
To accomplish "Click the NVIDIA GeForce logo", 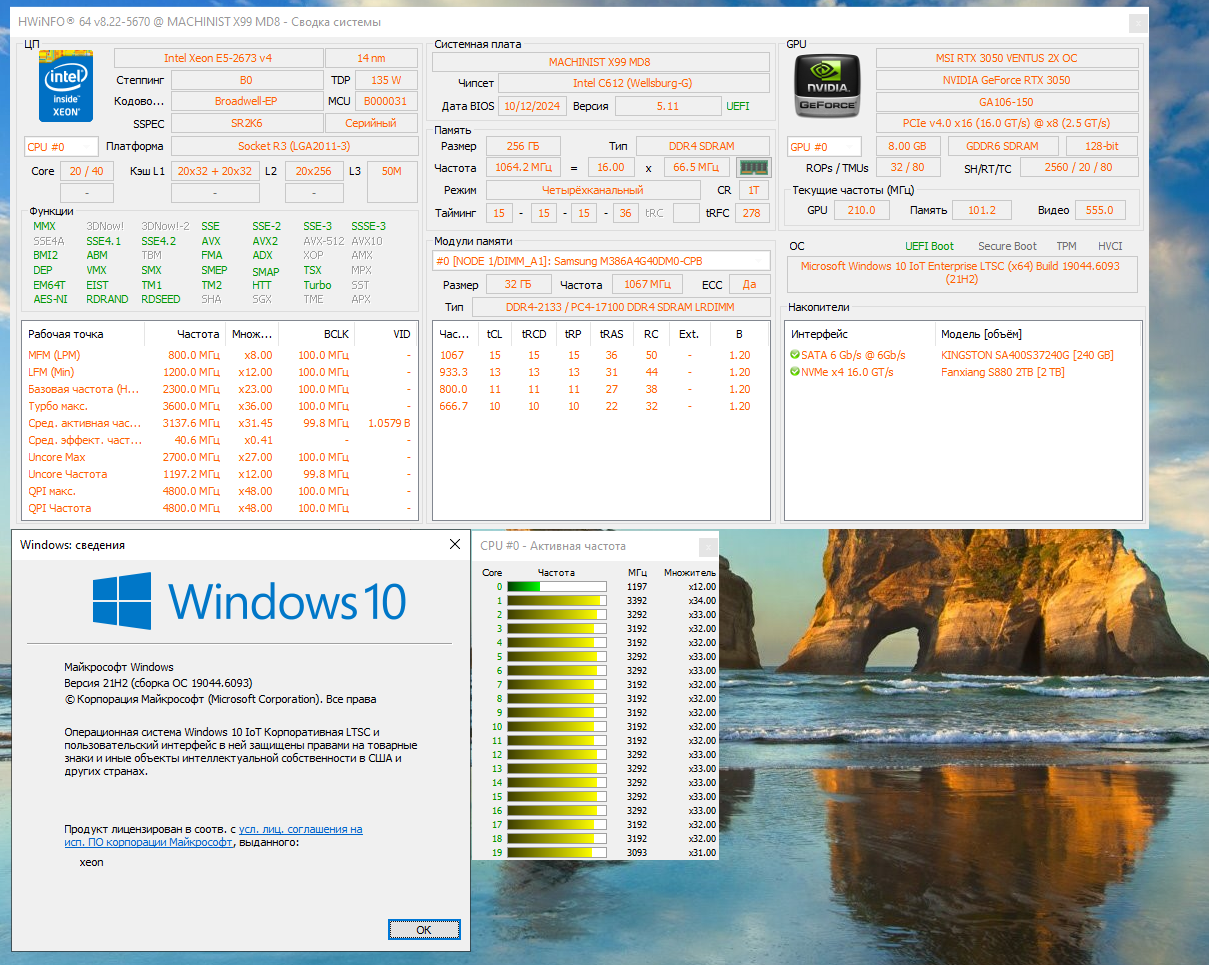I will (x=829, y=88).
